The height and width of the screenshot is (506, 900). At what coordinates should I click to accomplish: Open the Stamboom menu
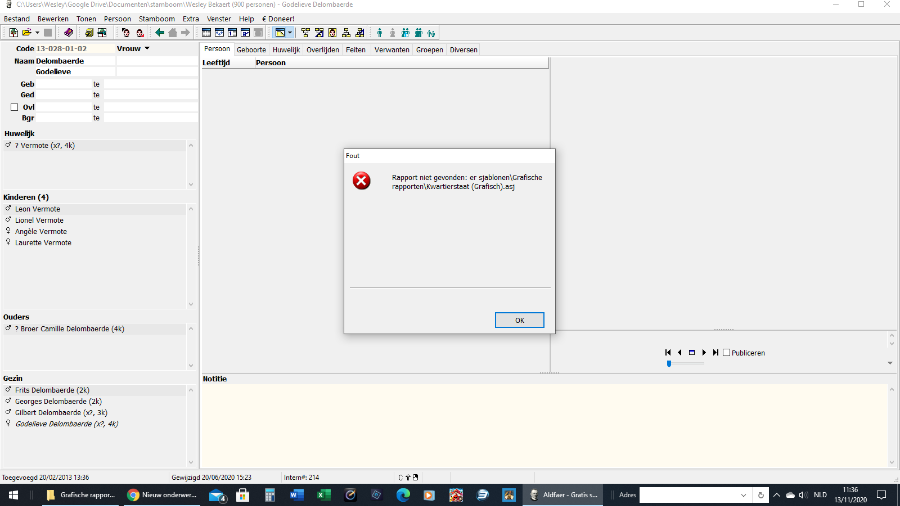156,19
